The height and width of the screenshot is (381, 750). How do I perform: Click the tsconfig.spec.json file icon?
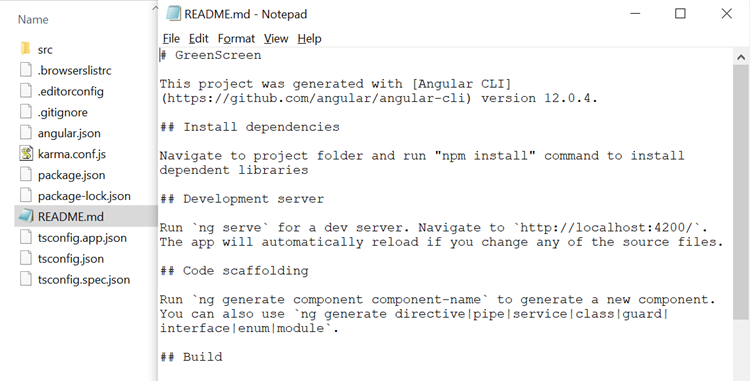26,279
